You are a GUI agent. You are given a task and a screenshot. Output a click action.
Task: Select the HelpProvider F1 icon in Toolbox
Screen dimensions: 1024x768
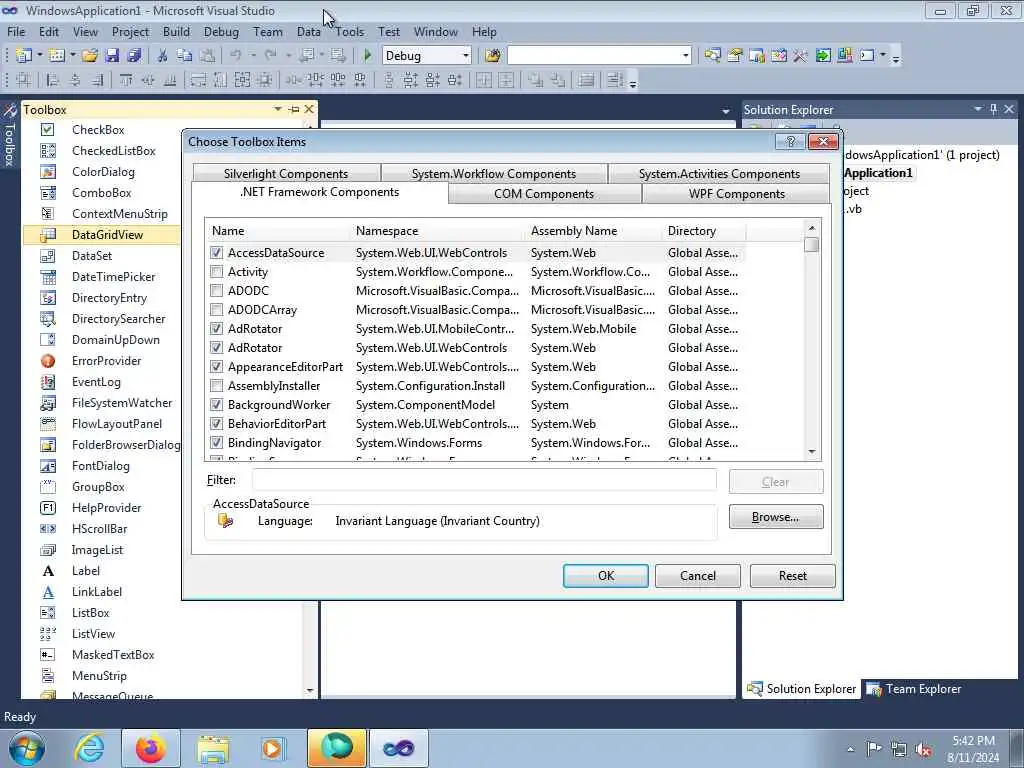point(48,508)
